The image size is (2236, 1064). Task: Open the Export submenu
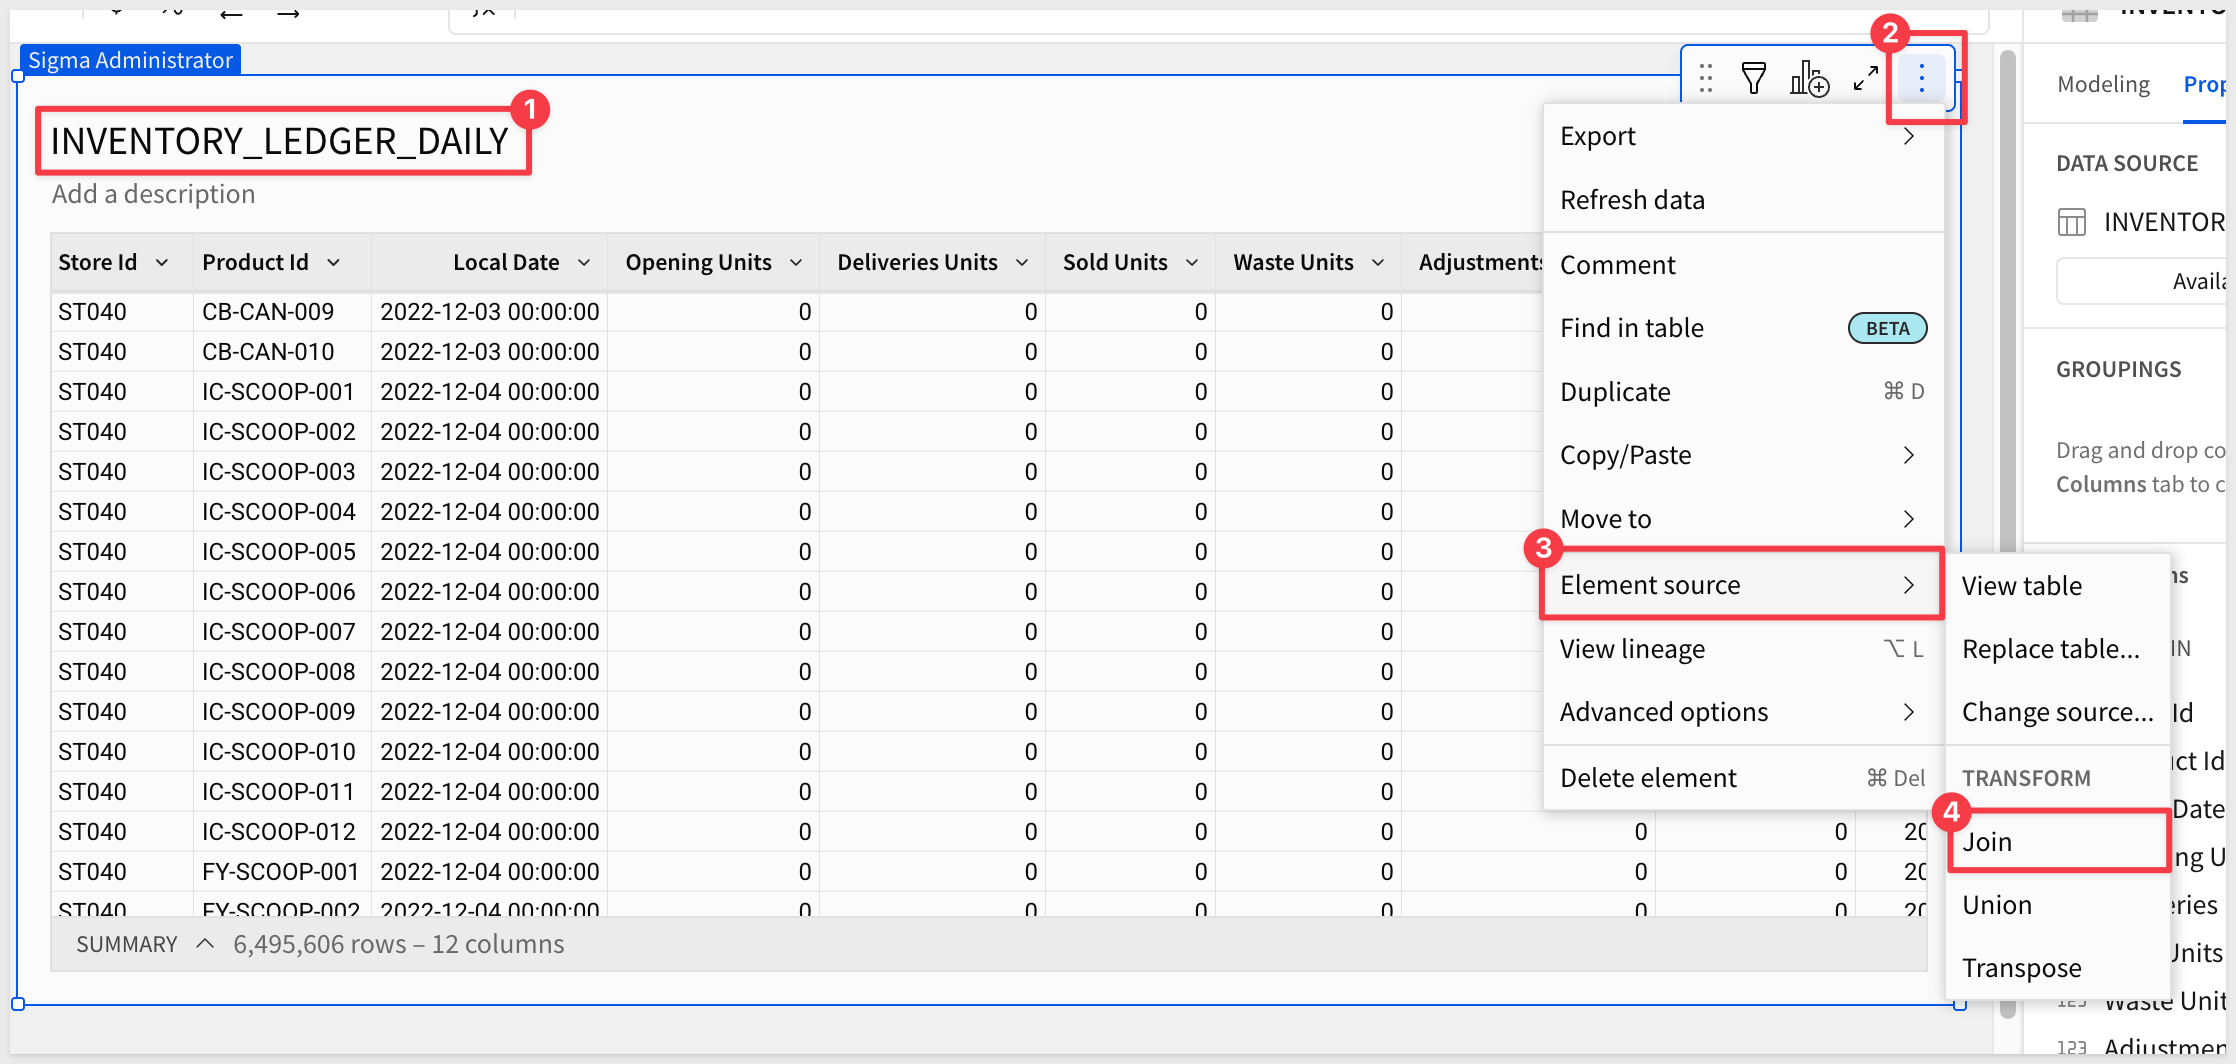click(x=1742, y=136)
